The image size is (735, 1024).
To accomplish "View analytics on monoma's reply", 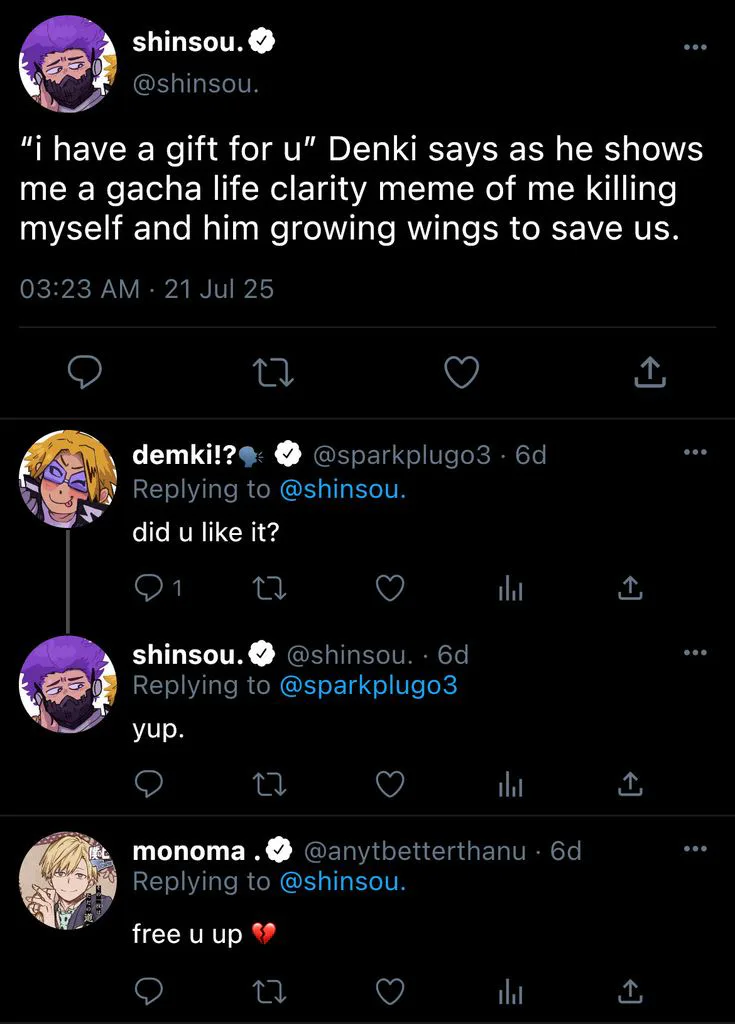I will click(510, 990).
